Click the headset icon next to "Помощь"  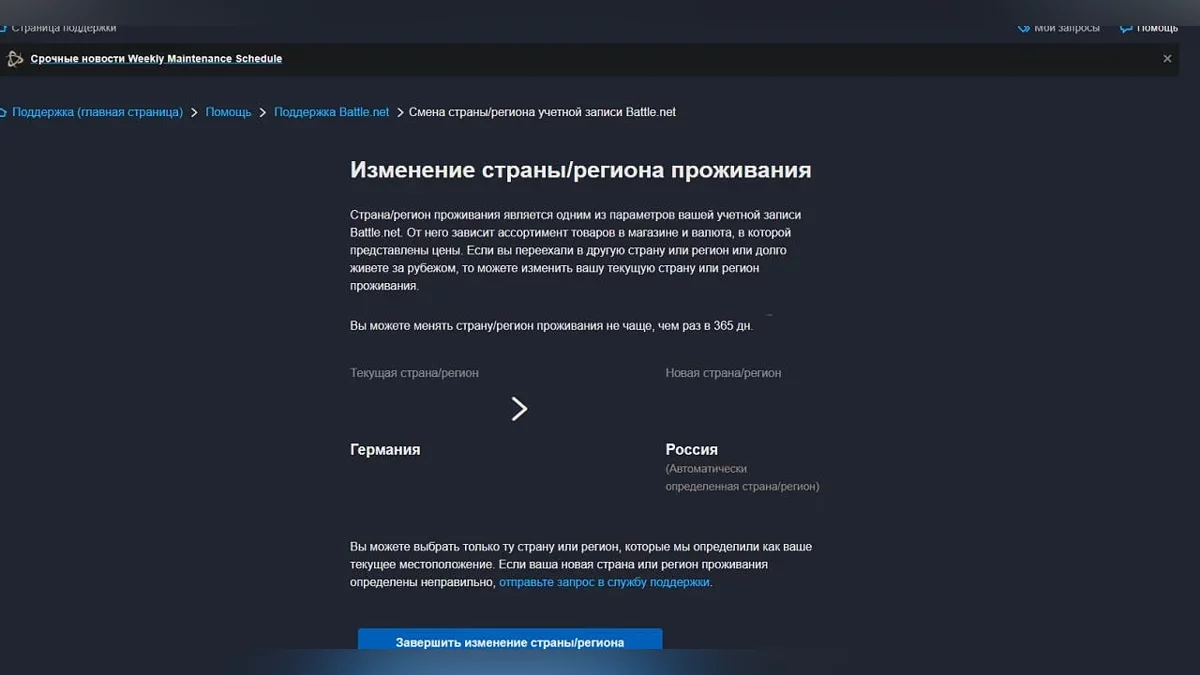[1124, 28]
